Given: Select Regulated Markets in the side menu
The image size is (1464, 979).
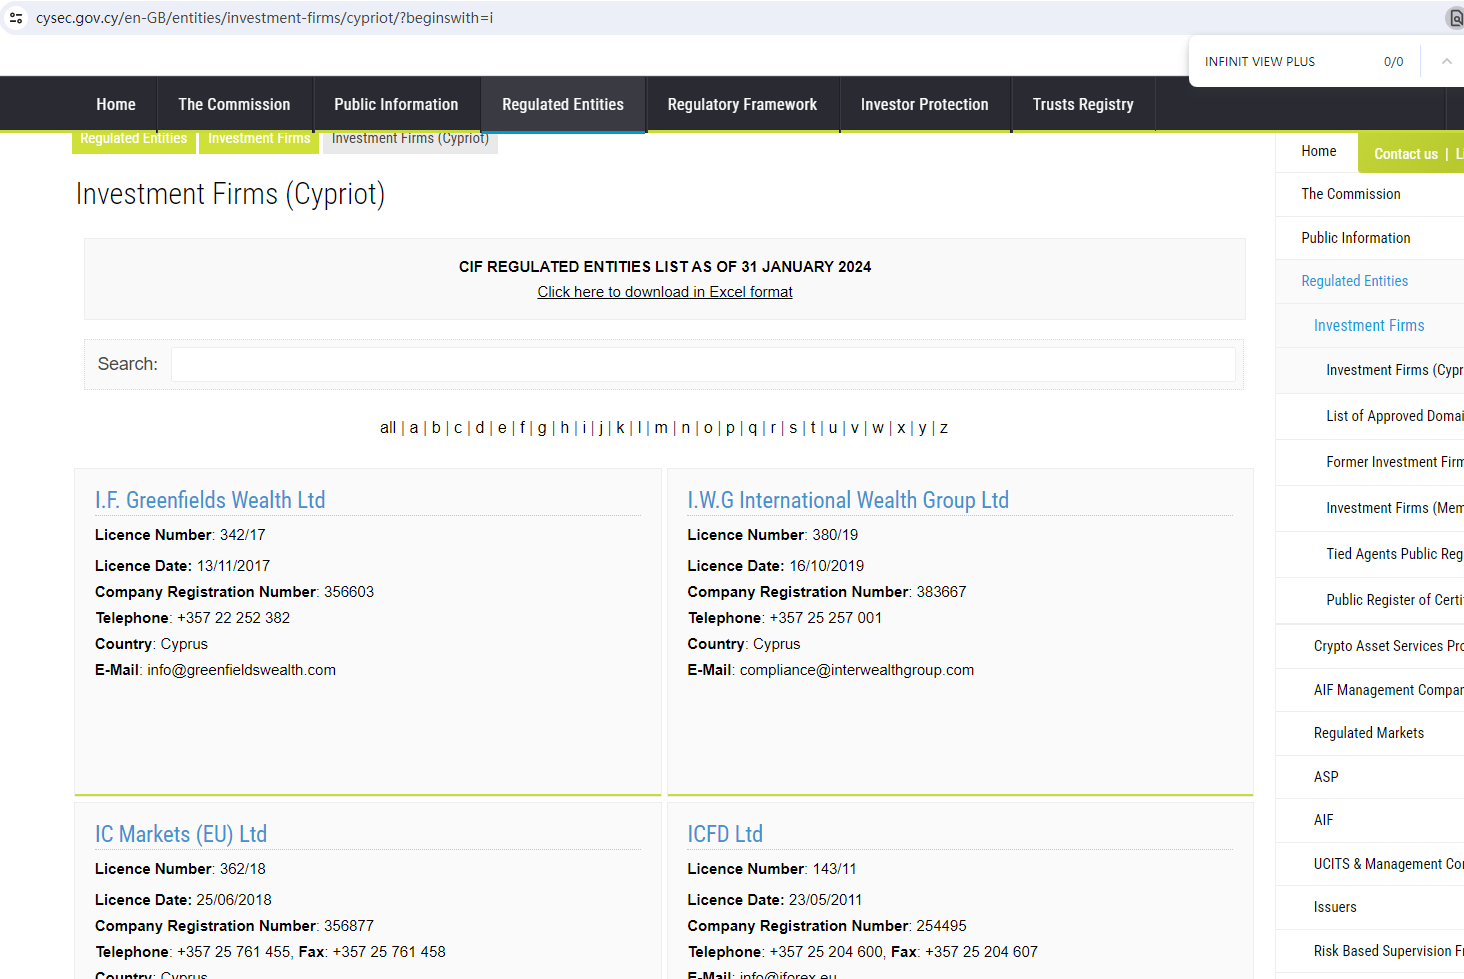Looking at the screenshot, I should [1368, 733].
